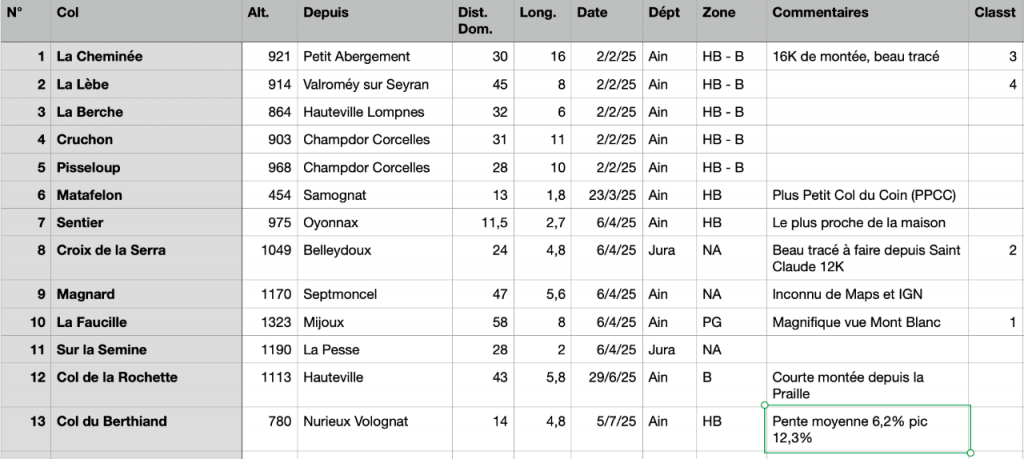The image size is (1024, 459).
Task: Click the Pente moyenne 6,2% comment cell
Action: click(867, 429)
